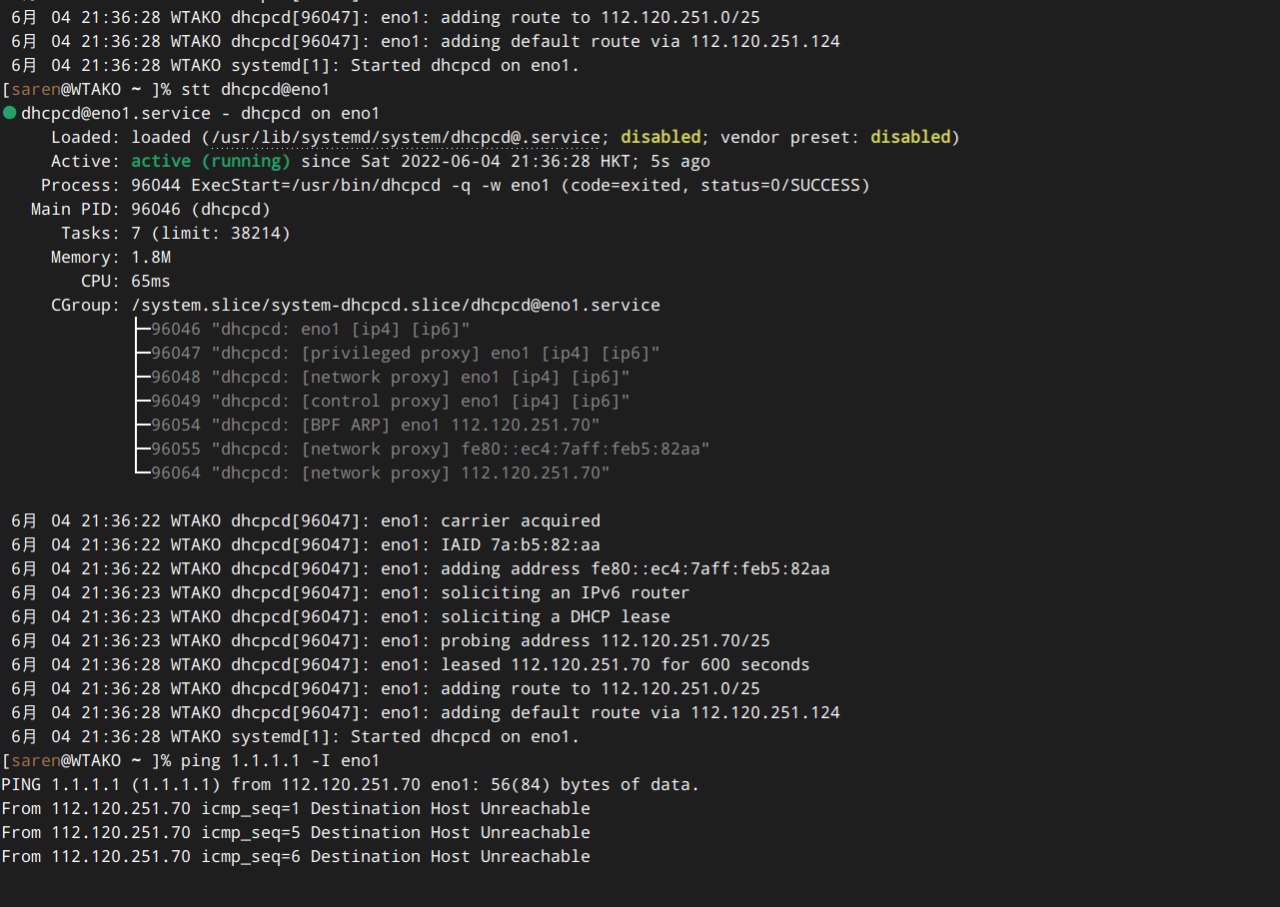
Task: Select process 96046 in CGroup tree
Action: pyautogui.click(x=310, y=329)
